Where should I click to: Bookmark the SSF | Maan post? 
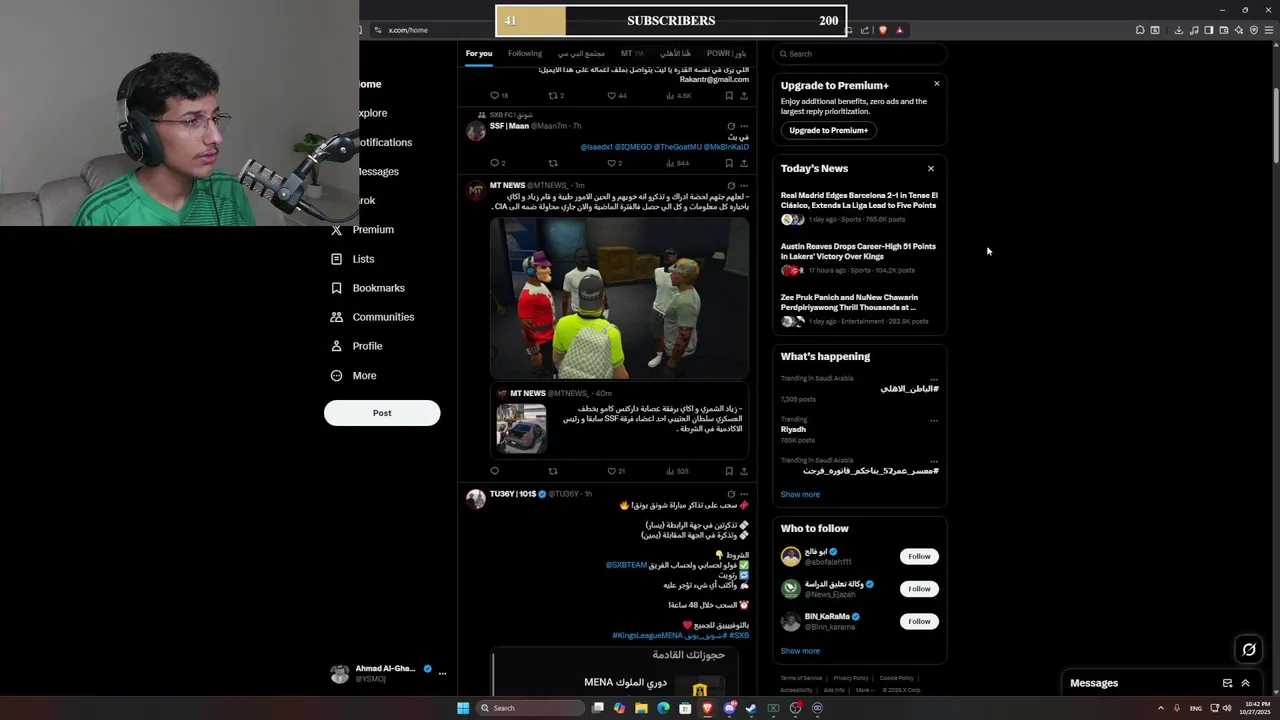729,163
